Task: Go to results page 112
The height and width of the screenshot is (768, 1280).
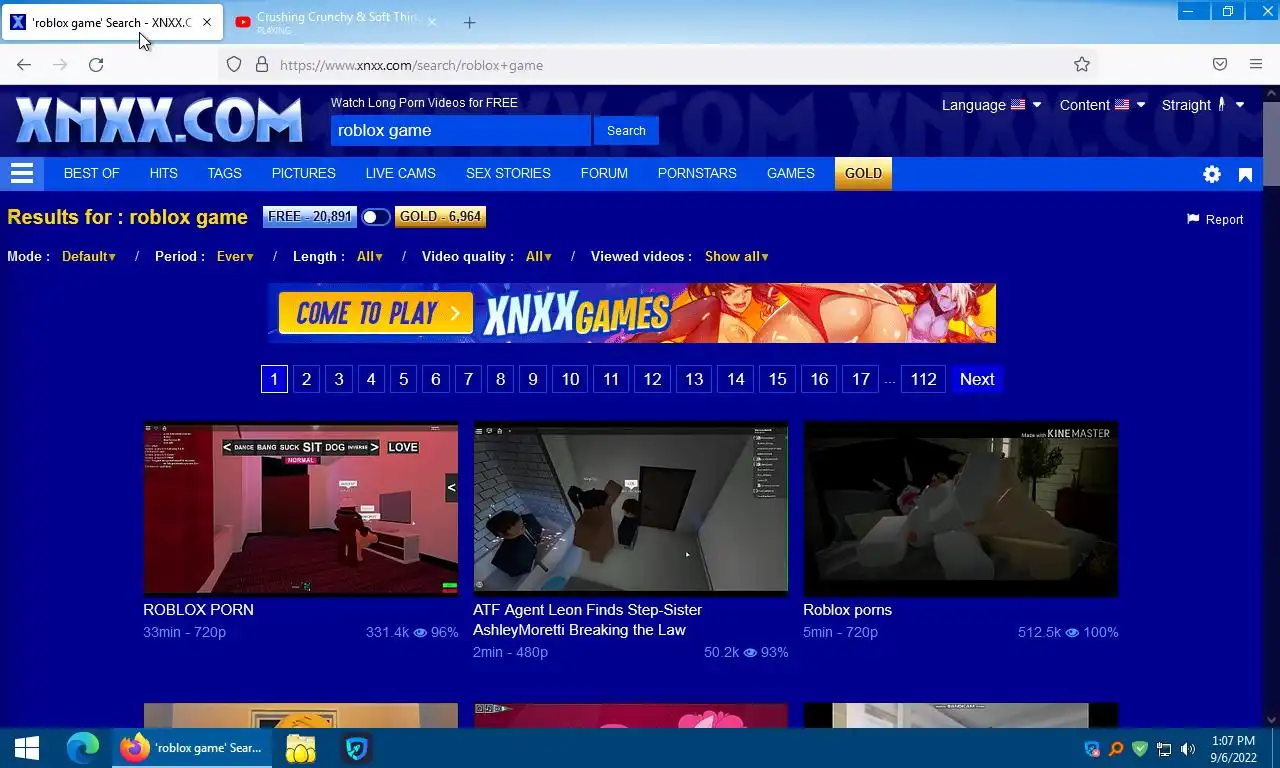Action: (x=923, y=379)
